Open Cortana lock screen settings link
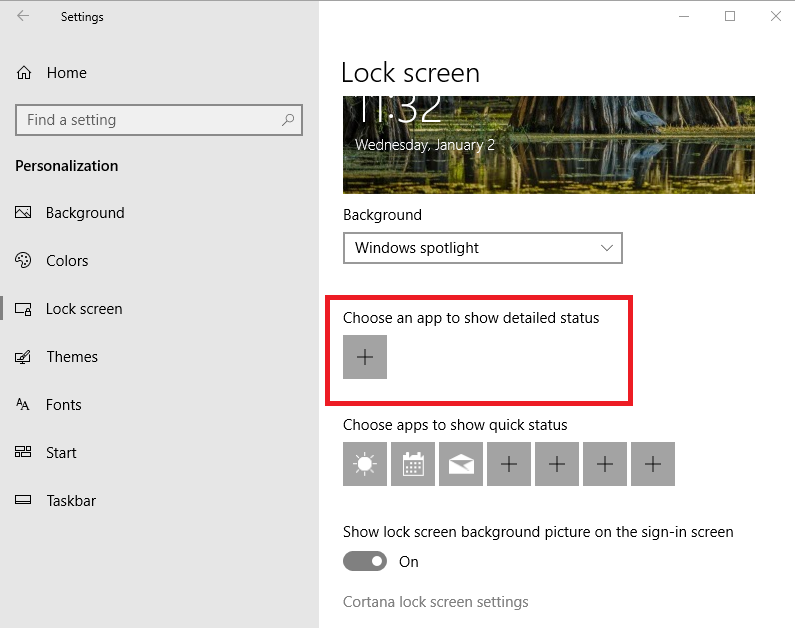This screenshot has width=795, height=628. click(x=435, y=602)
